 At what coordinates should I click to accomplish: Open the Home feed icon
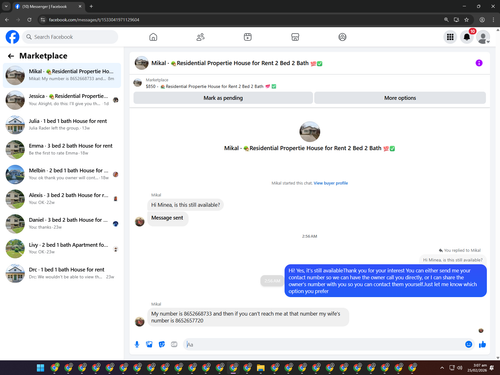click(x=153, y=37)
